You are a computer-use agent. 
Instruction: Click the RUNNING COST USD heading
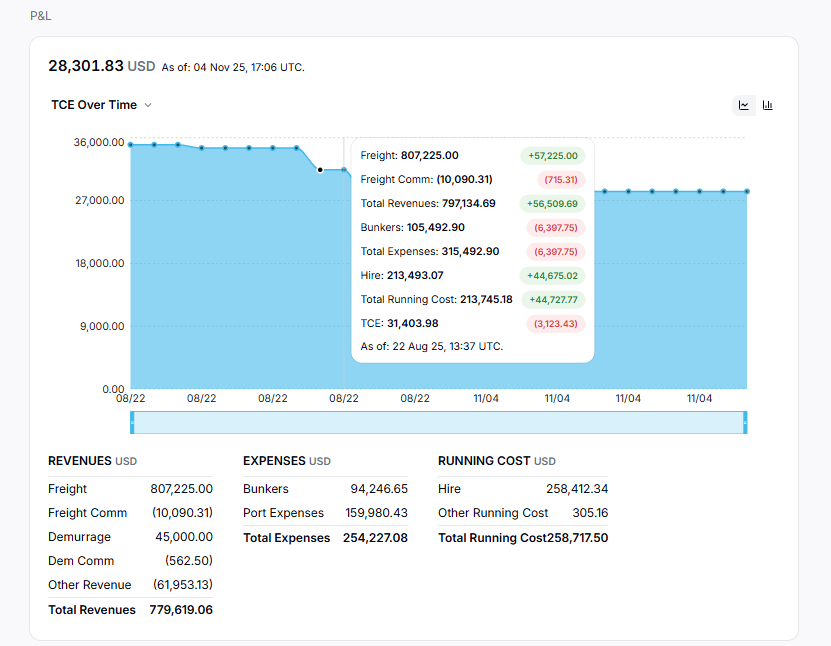click(497, 461)
